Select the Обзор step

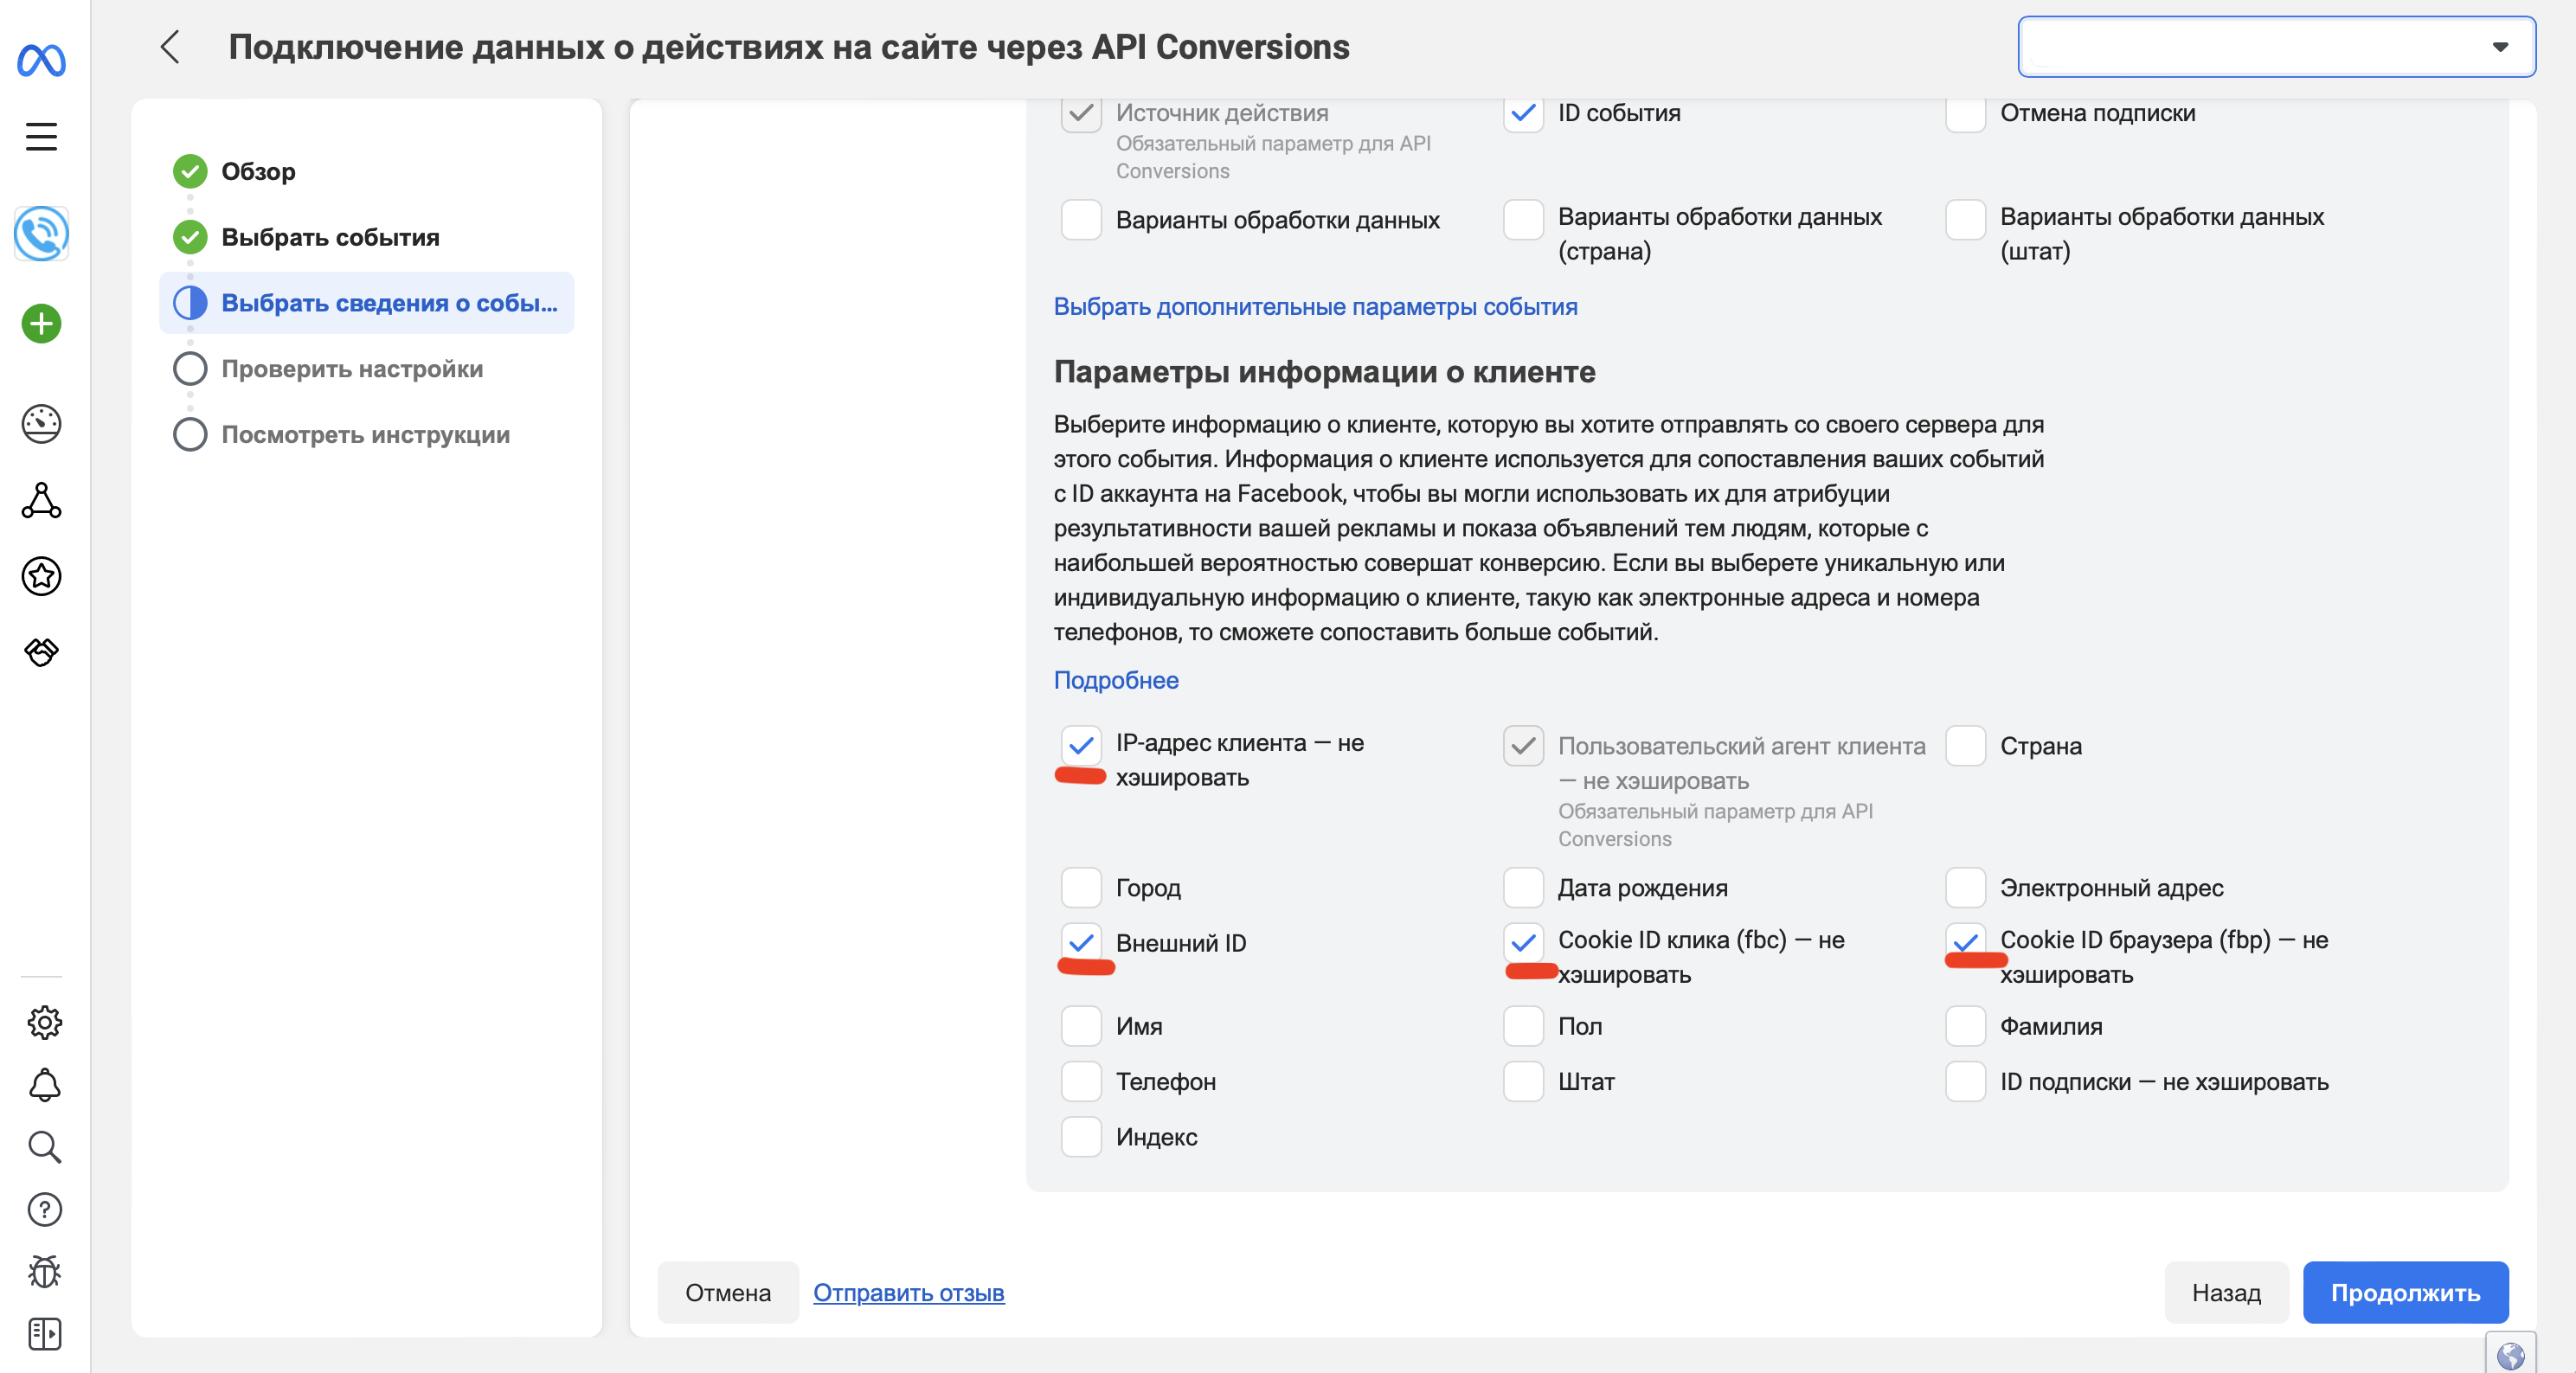258,171
